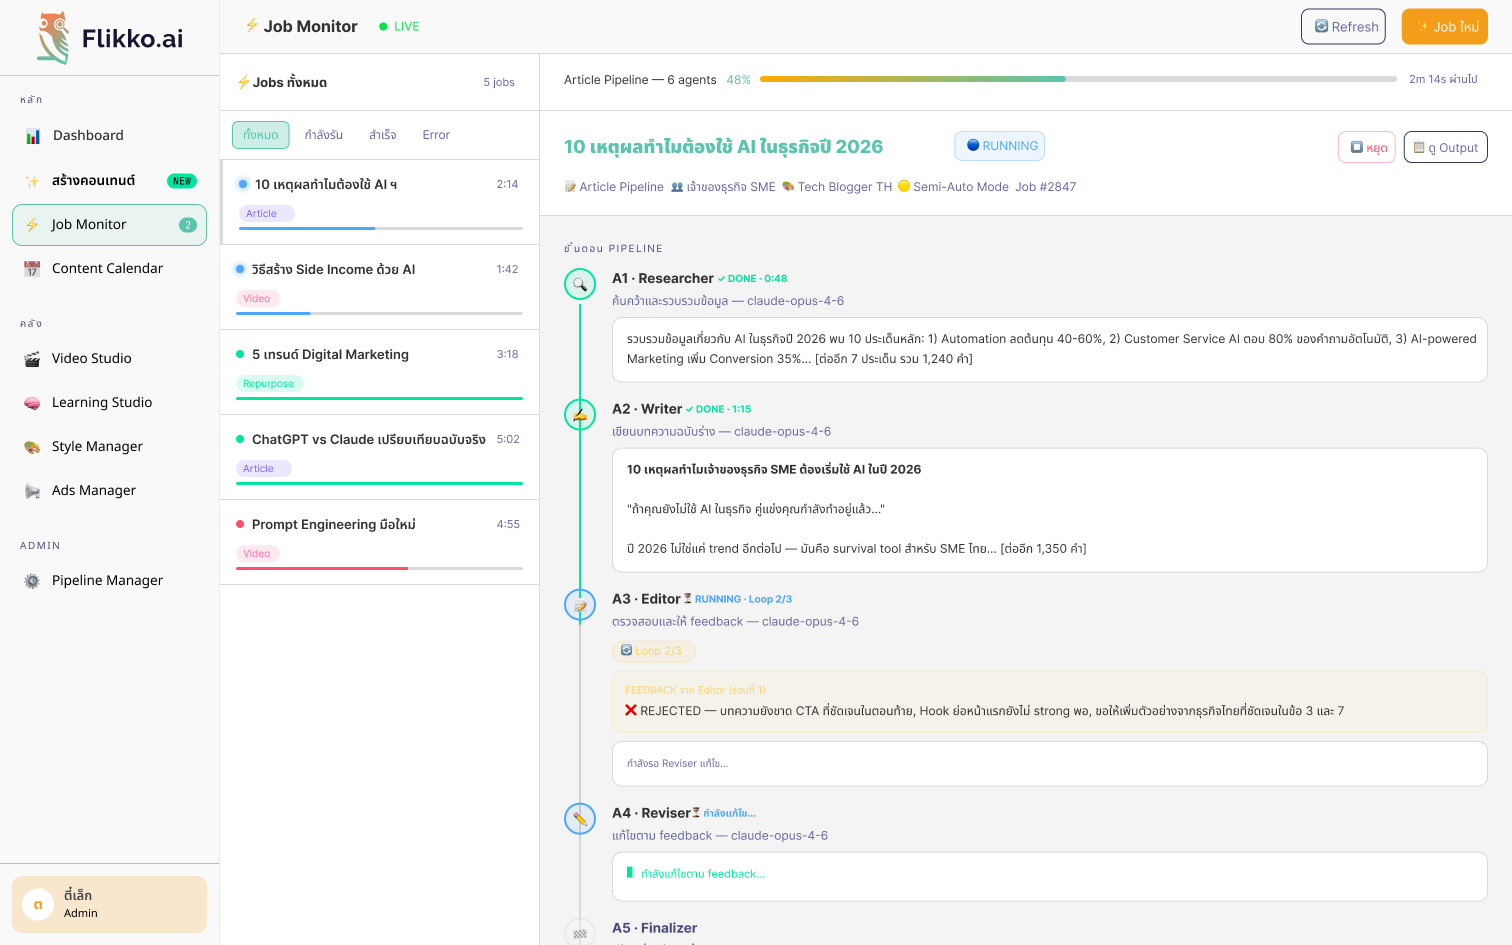Click the Dashboard bar chart icon
Viewport: 1512px width, 945px height.
33,136
